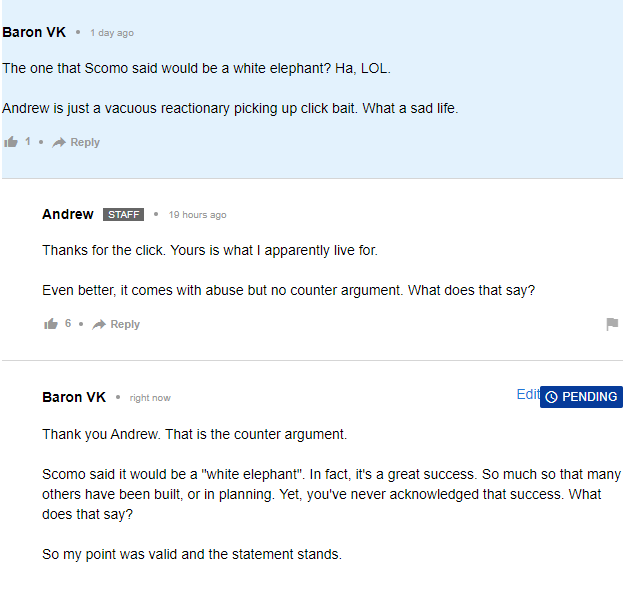Click the like count of 6
Image resolution: width=639 pixels, height=595 pixels.
[68, 324]
